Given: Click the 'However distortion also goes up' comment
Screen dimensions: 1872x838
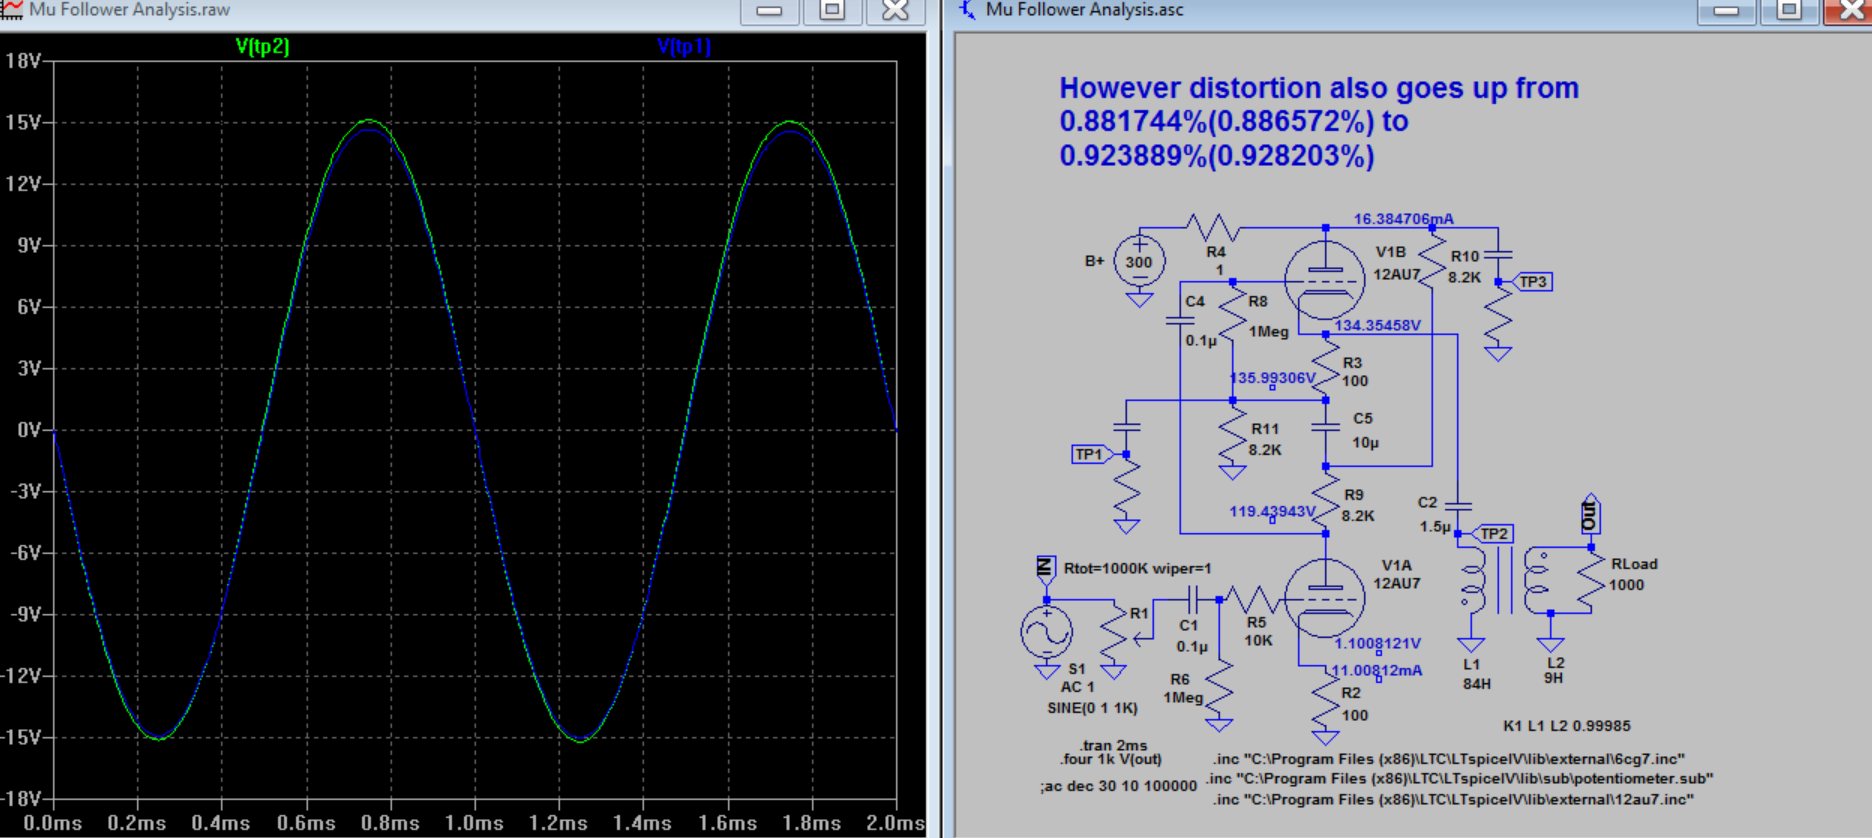Looking at the screenshot, I should [1319, 122].
